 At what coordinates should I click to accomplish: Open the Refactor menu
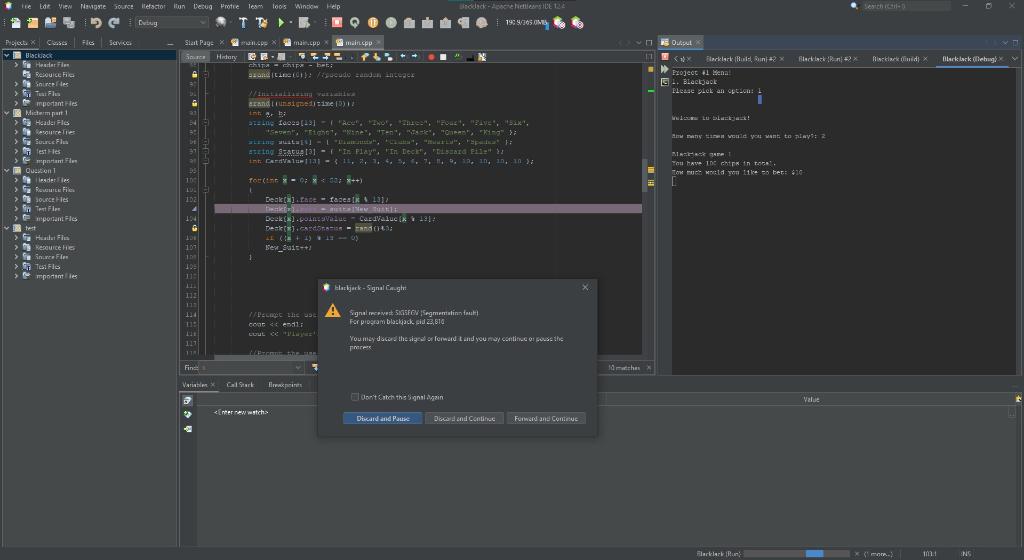[x=153, y=6]
